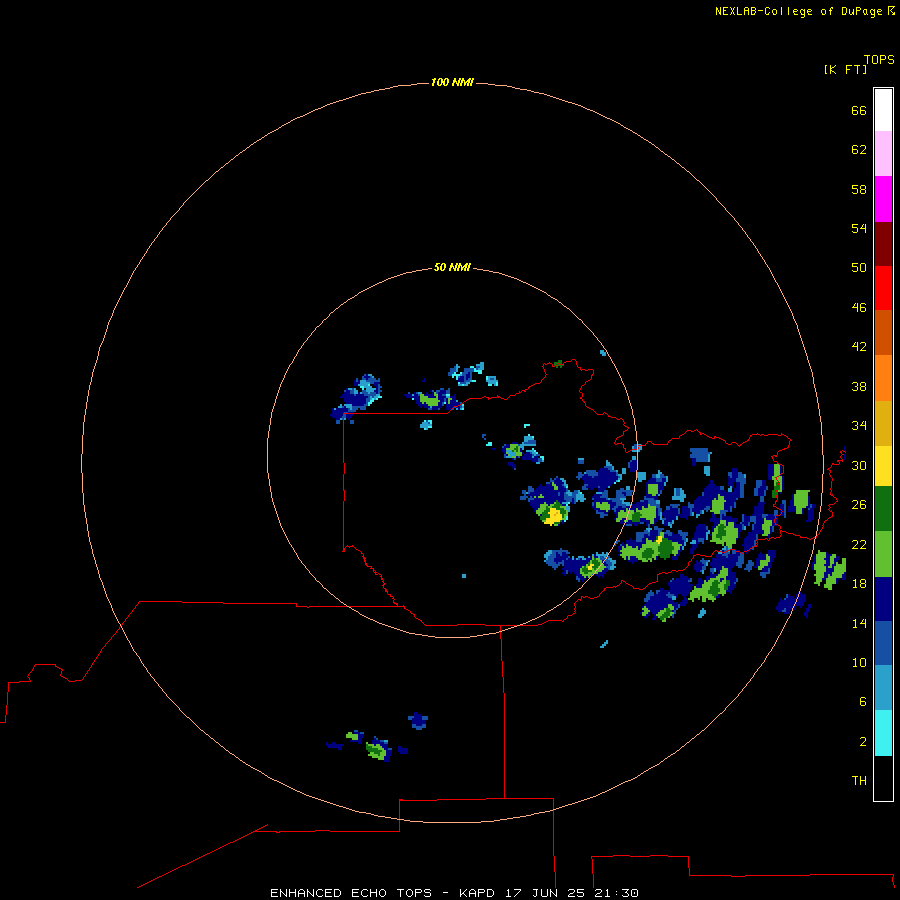Image resolution: width=900 pixels, height=900 pixels.
Task: Click legend value 26
Action: pos(859,505)
